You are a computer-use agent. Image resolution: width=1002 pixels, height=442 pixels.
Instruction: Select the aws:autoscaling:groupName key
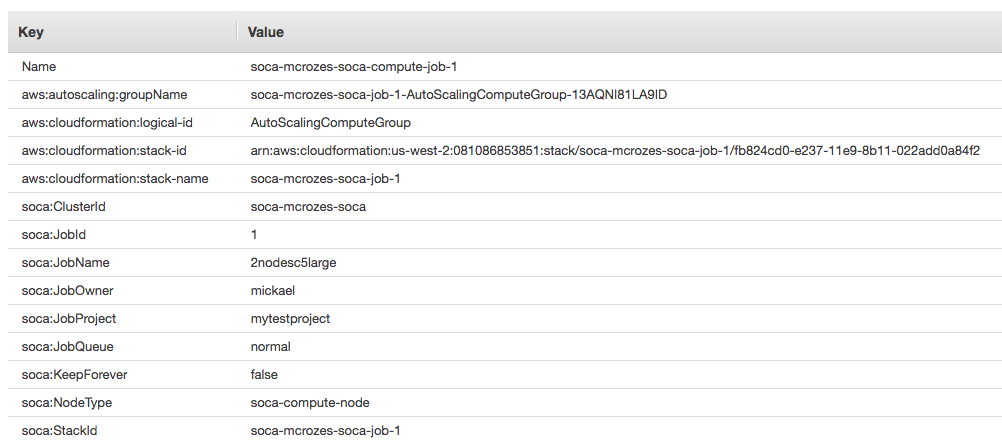(x=104, y=95)
